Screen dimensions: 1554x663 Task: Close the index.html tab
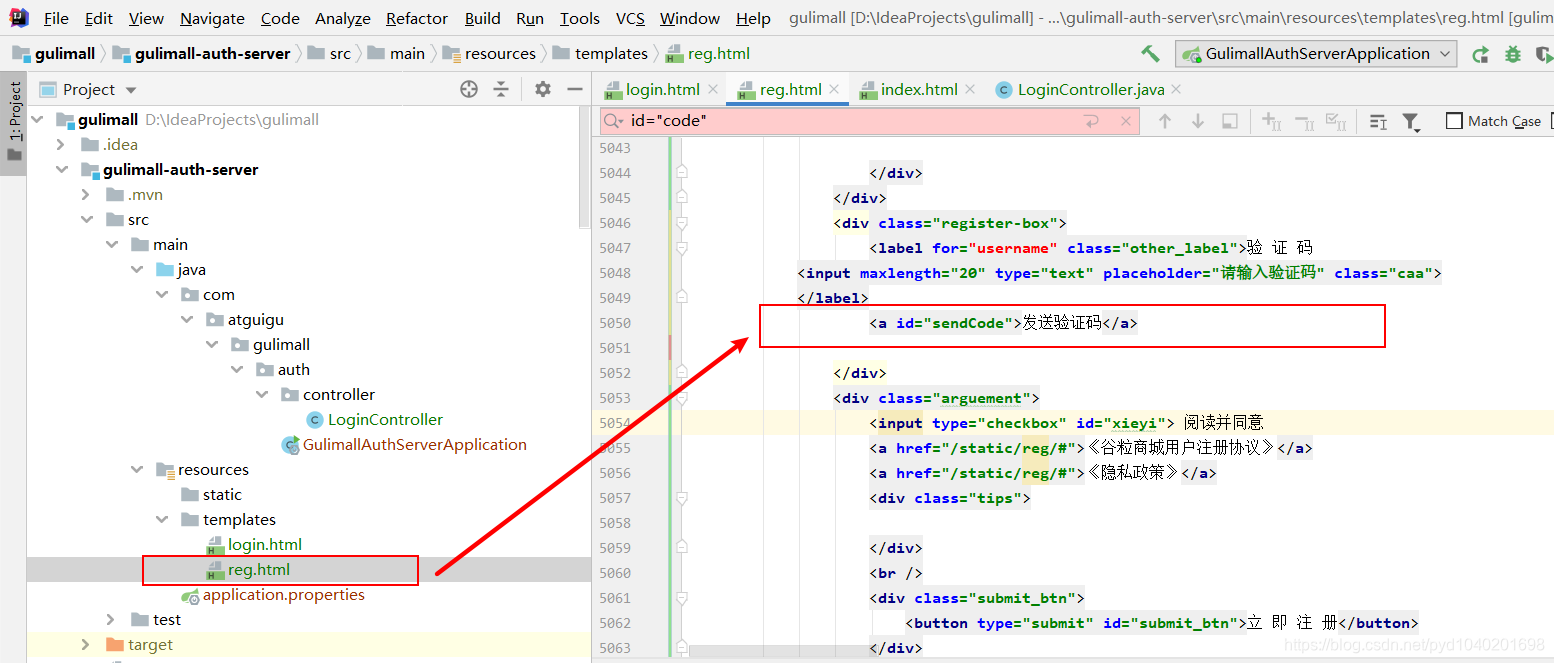969,89
